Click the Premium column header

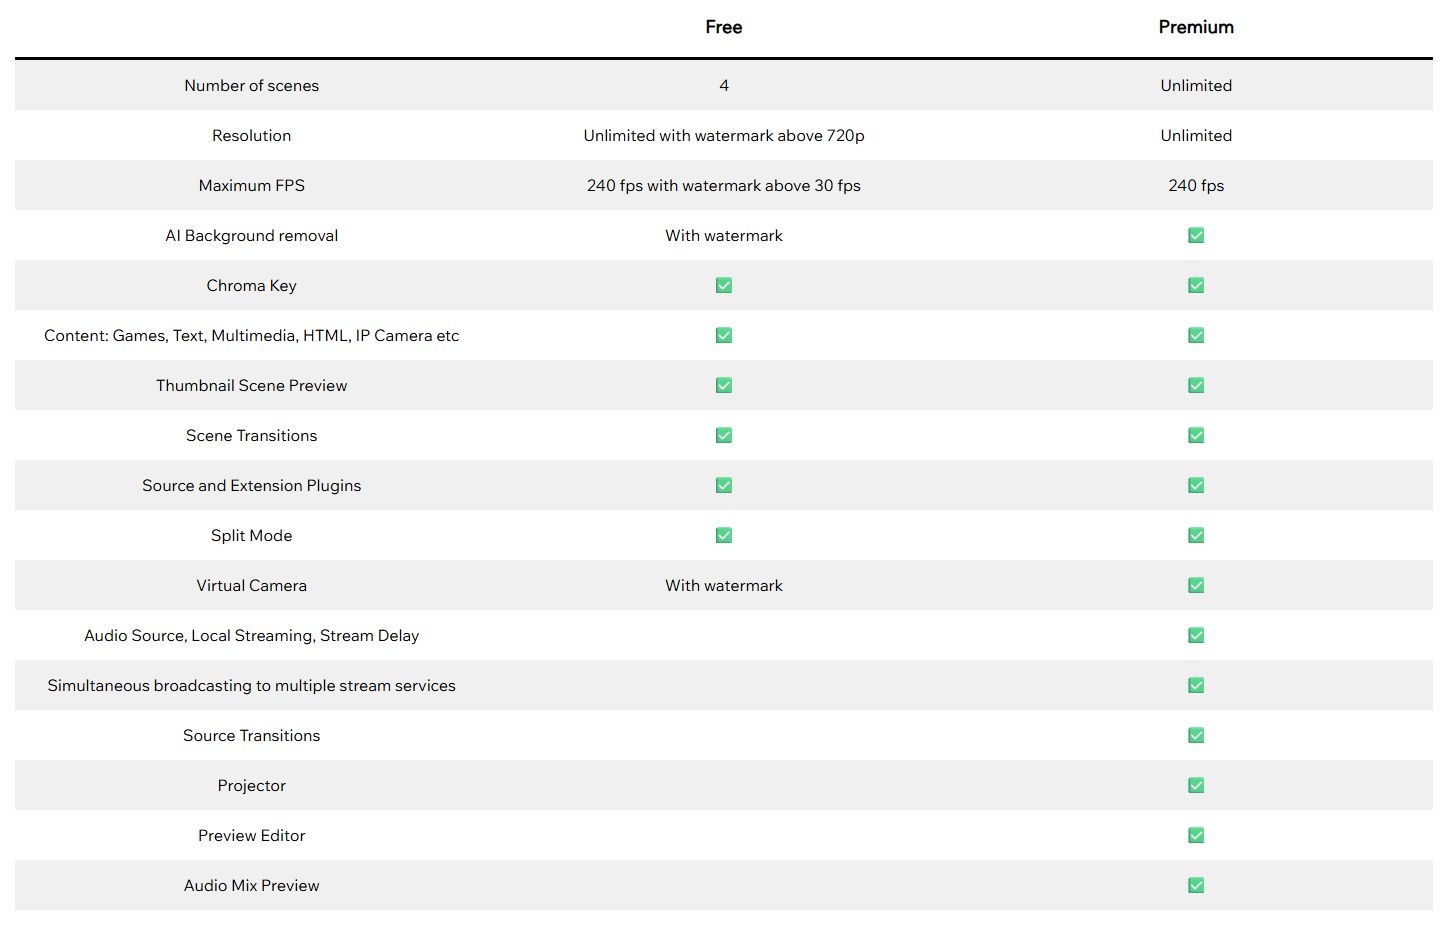[x=1196, y=27]
